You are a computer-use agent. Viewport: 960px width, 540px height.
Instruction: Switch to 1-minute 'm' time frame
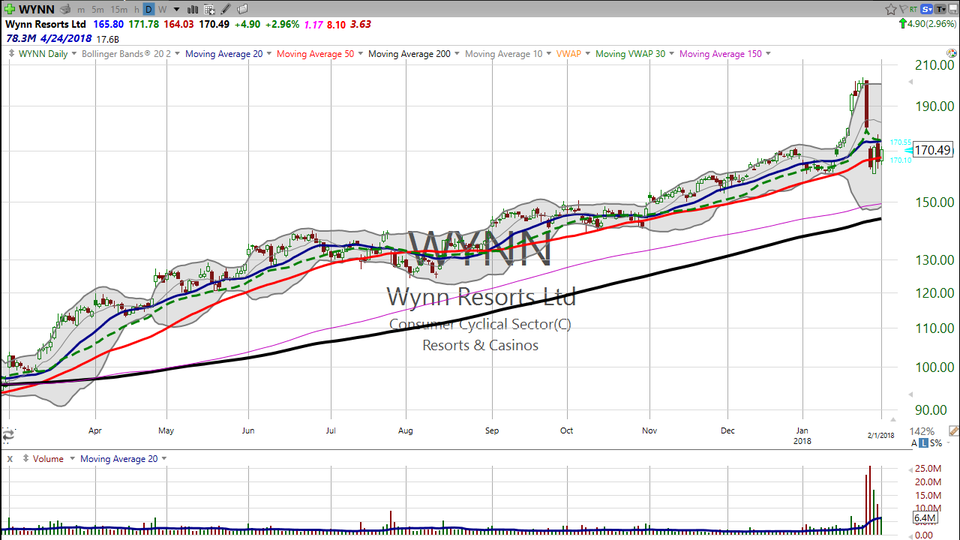pos(81,10)
